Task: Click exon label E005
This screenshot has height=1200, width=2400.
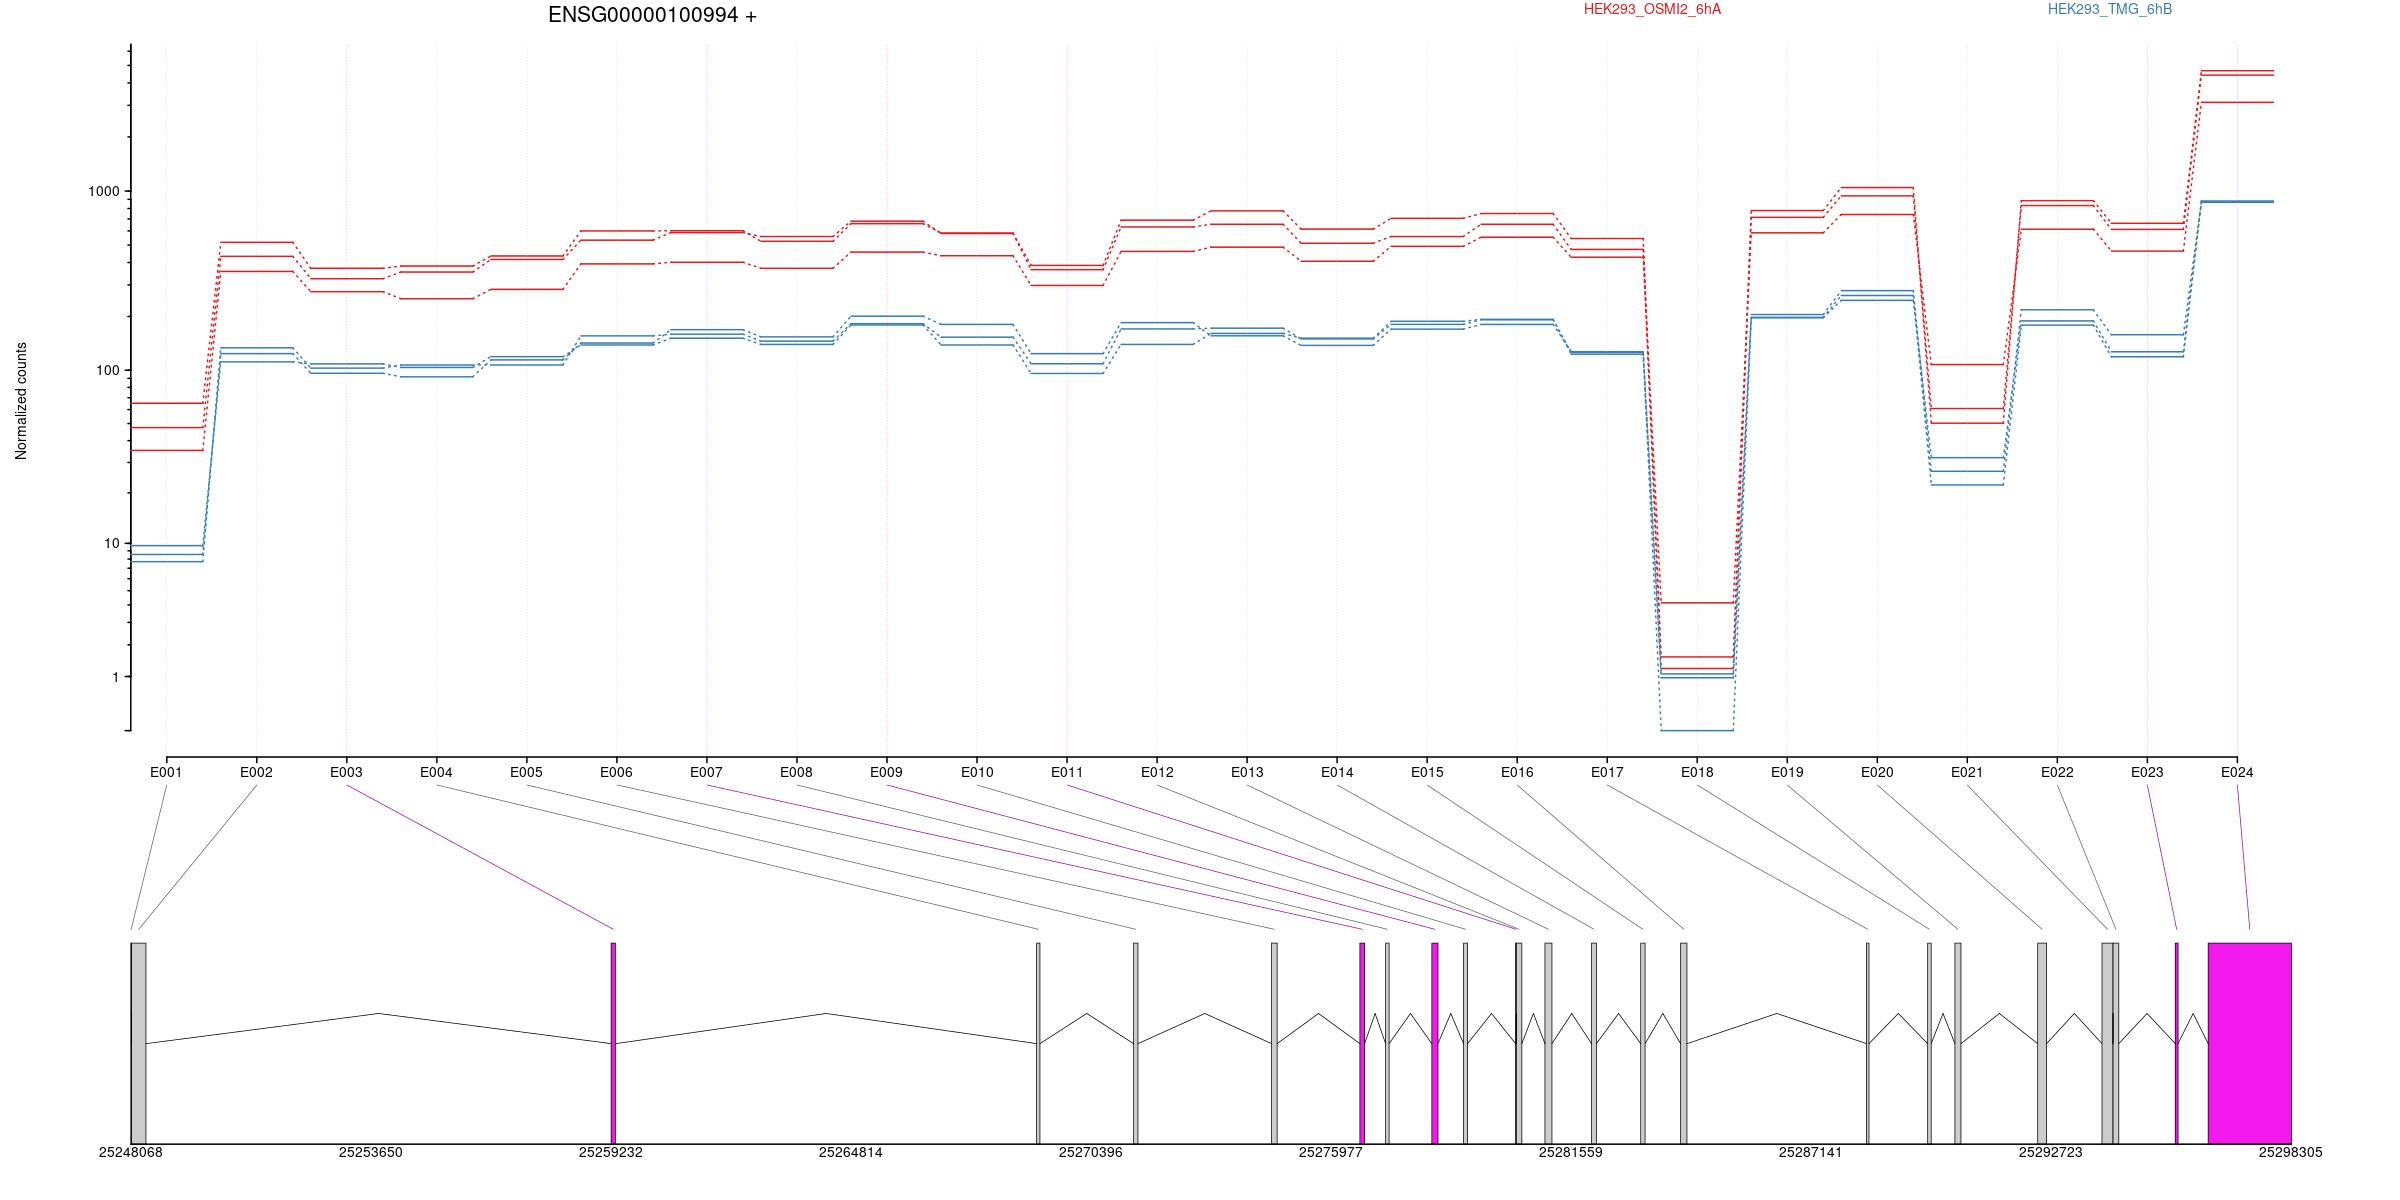Action: coord(526,772)
